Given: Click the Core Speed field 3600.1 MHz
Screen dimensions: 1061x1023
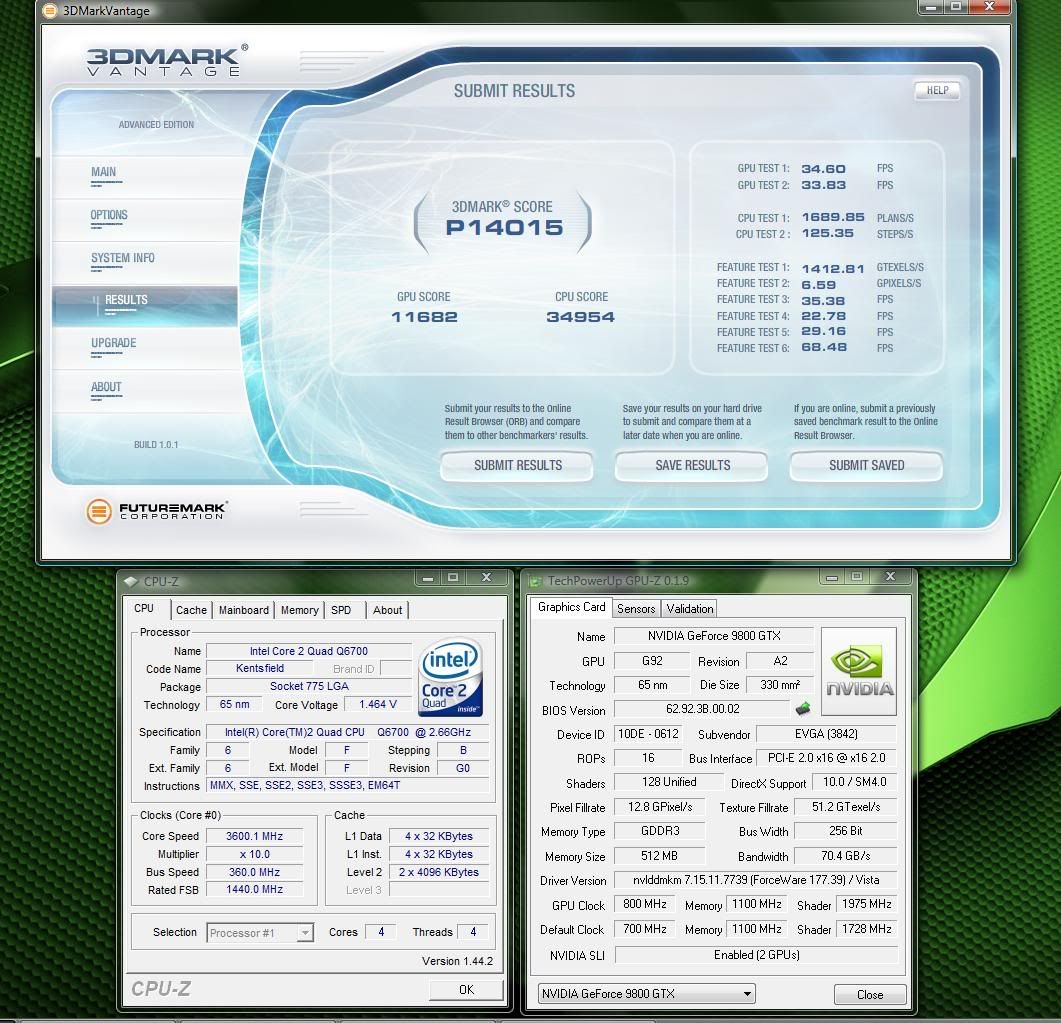Looking at the screenshot, I should click(254, 836).
